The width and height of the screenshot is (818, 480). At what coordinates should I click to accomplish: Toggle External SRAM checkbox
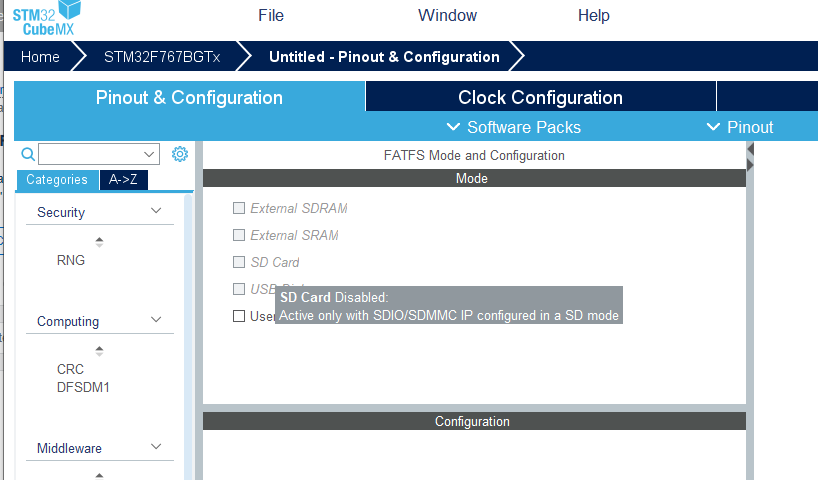(x=238, y=235)
